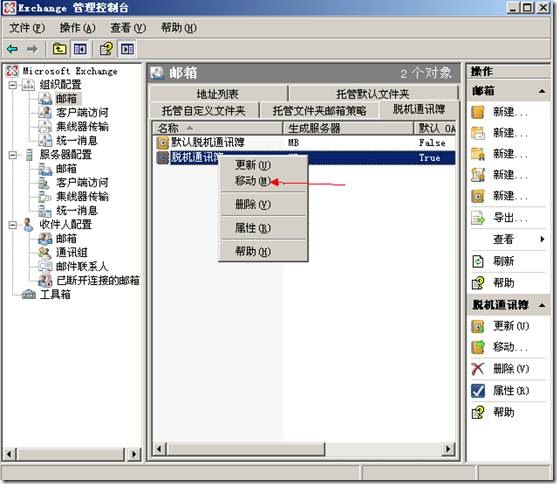The width and height of the screenshot is (557, 484).
Task: Open the 通讯组 node
Action: 71,252
